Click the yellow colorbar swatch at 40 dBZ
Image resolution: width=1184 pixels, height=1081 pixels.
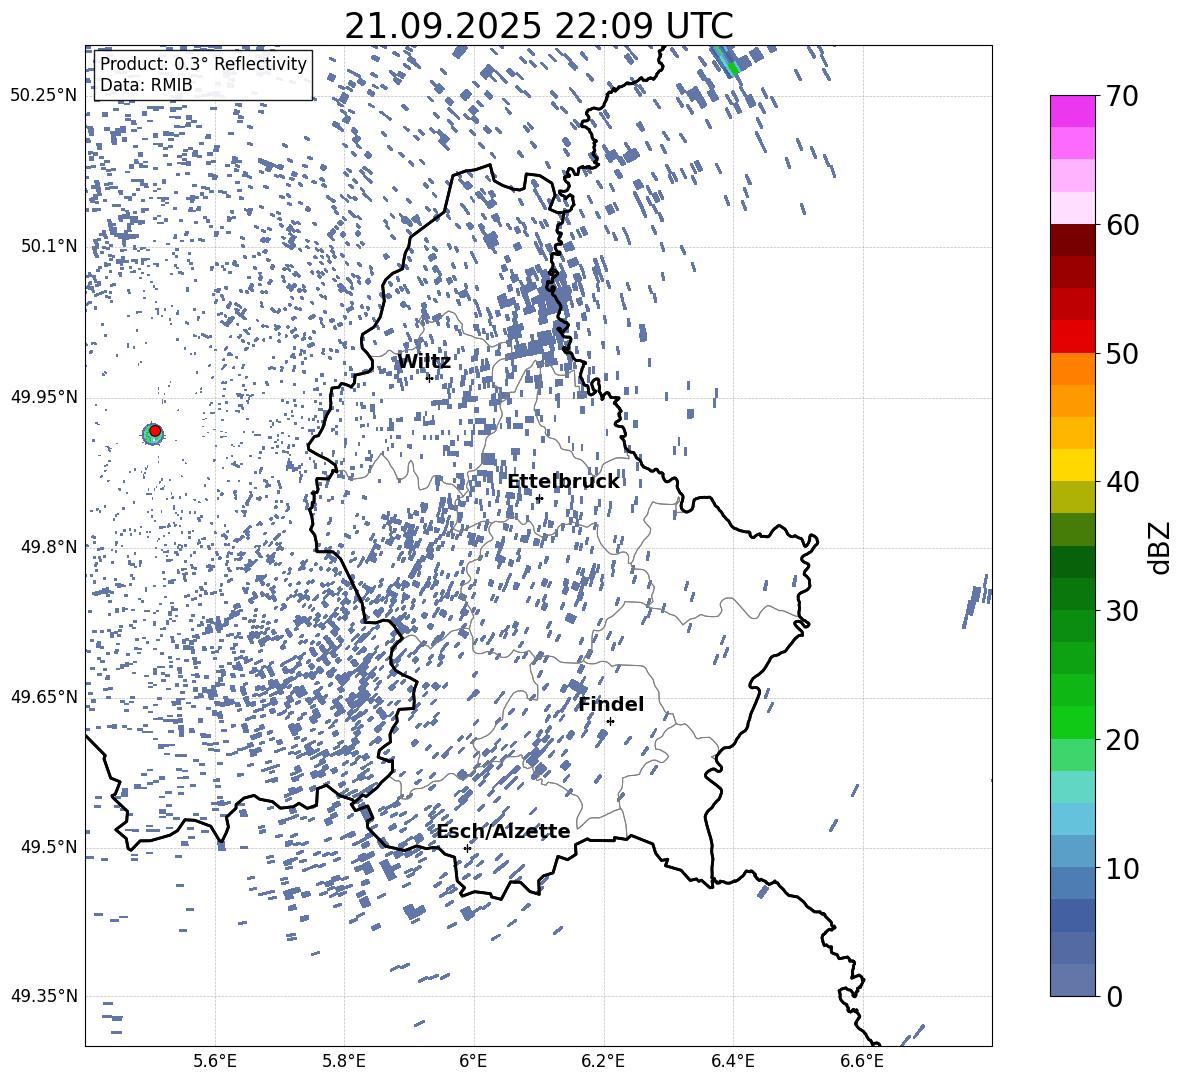tap(1072, 465)
